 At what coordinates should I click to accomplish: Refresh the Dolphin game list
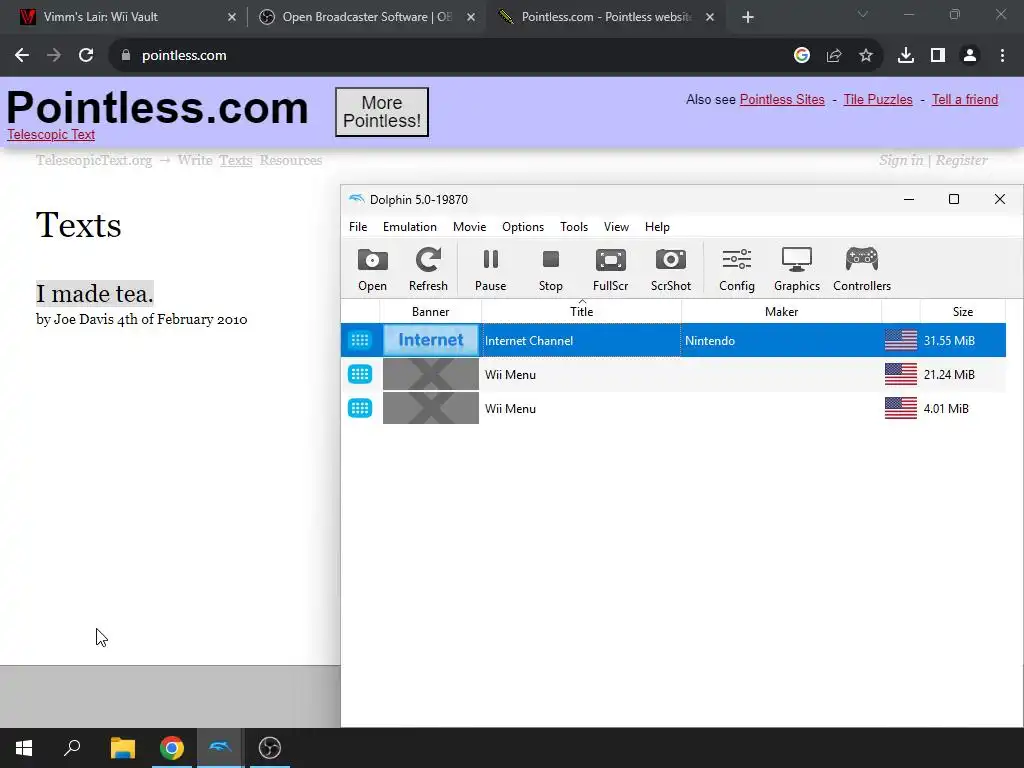[x=428, y=269]
